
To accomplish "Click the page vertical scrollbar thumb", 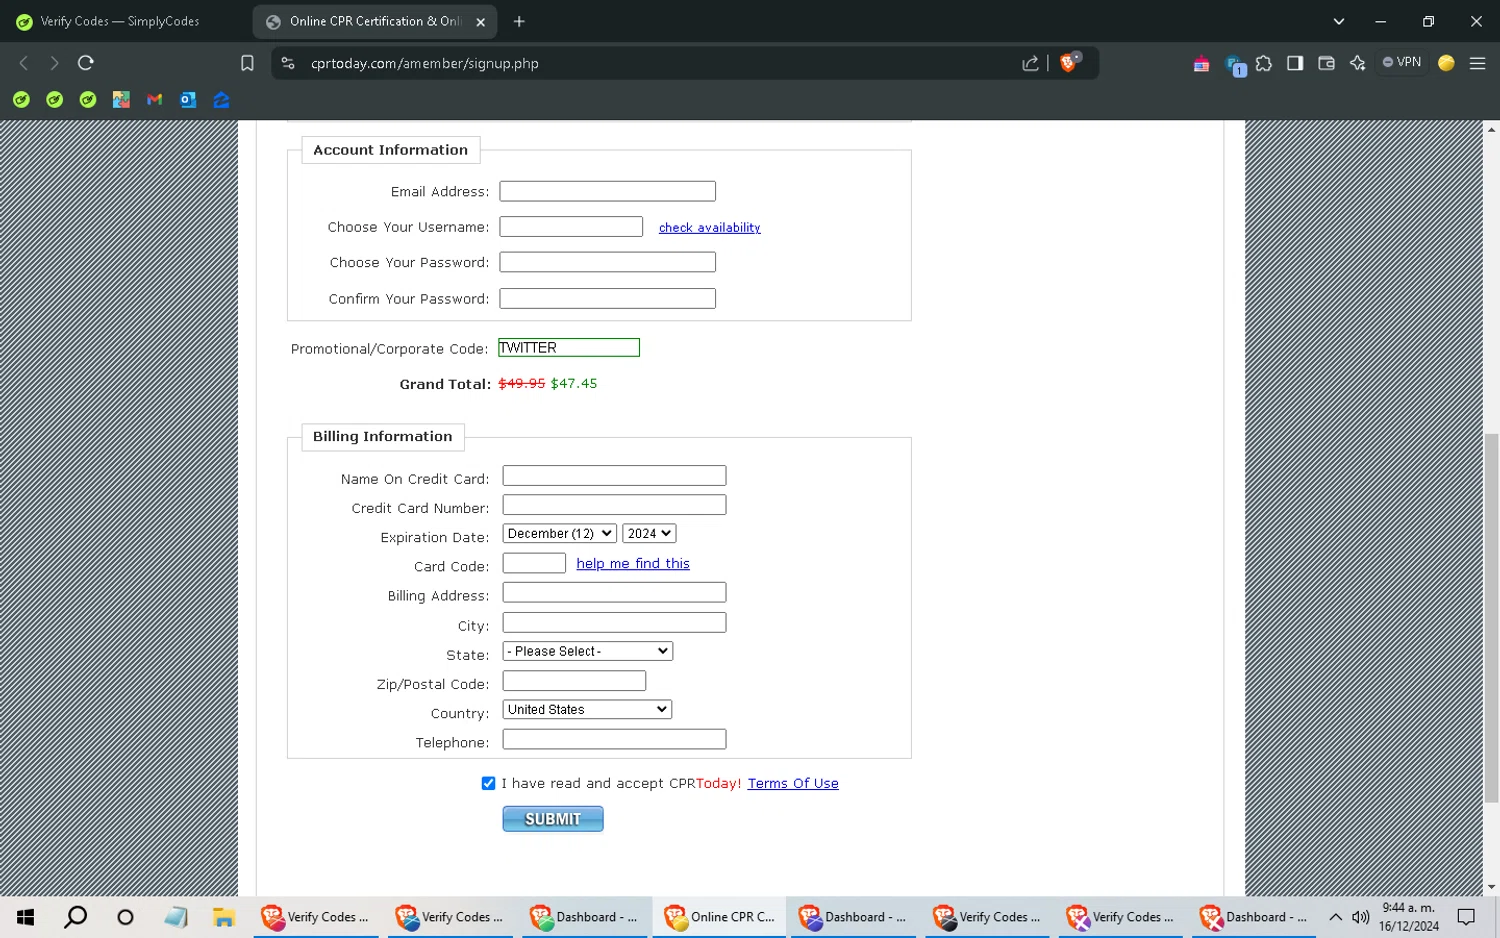I will [1491, 618].
